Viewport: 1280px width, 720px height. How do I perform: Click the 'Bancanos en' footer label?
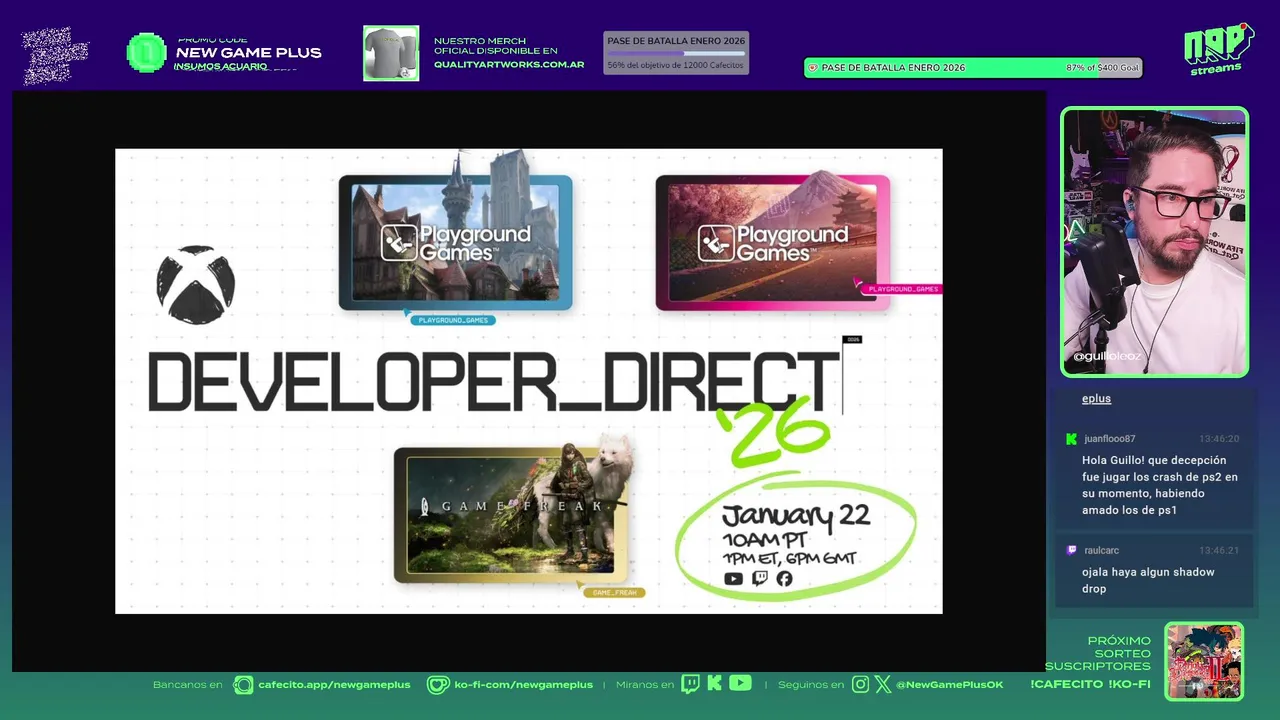point(187,685)
